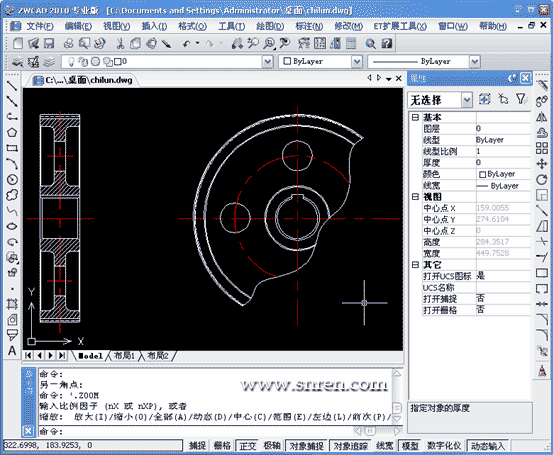The image size is (553, 455).
Task: Open the layer dropdown list
Action: [268, 62]
